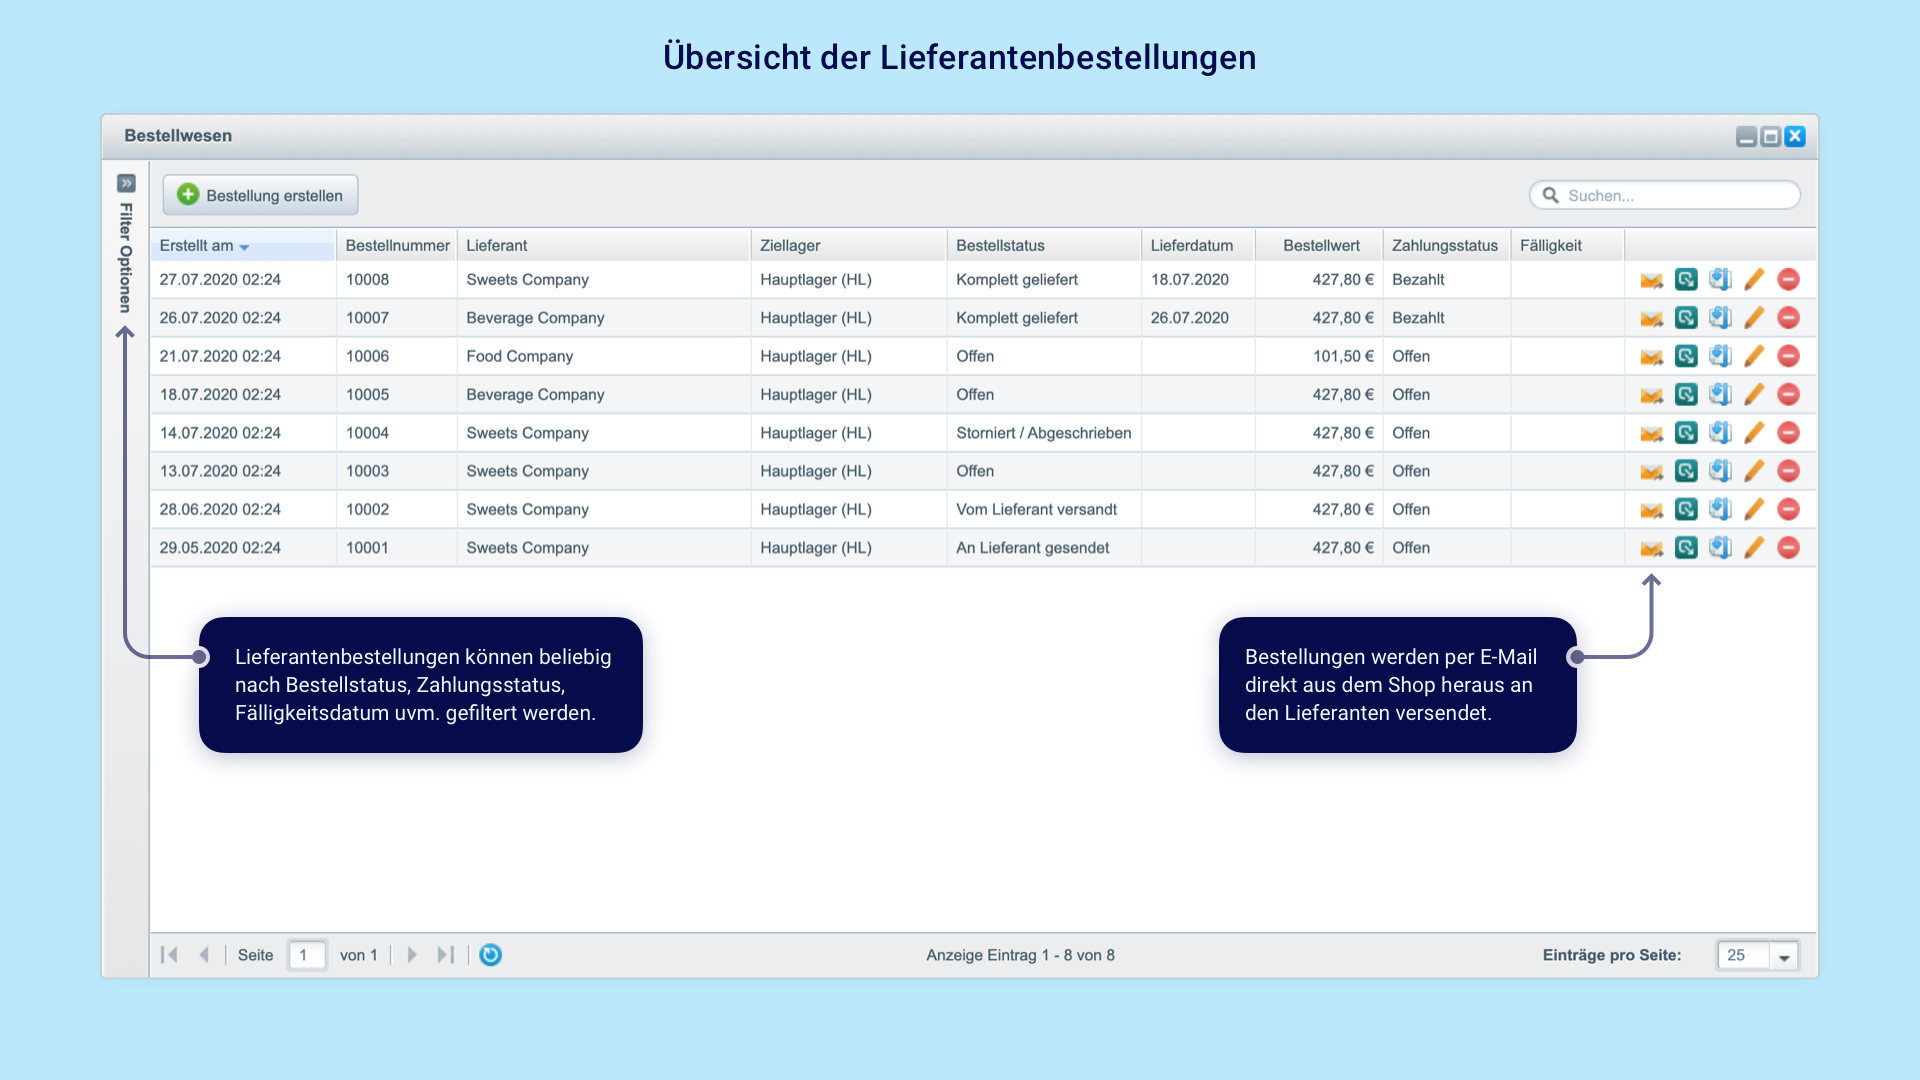This screenshot has width=1920, height=1080.
Task: Click the blue download icon in row 10001
Action: click(x=1720, y=548)
